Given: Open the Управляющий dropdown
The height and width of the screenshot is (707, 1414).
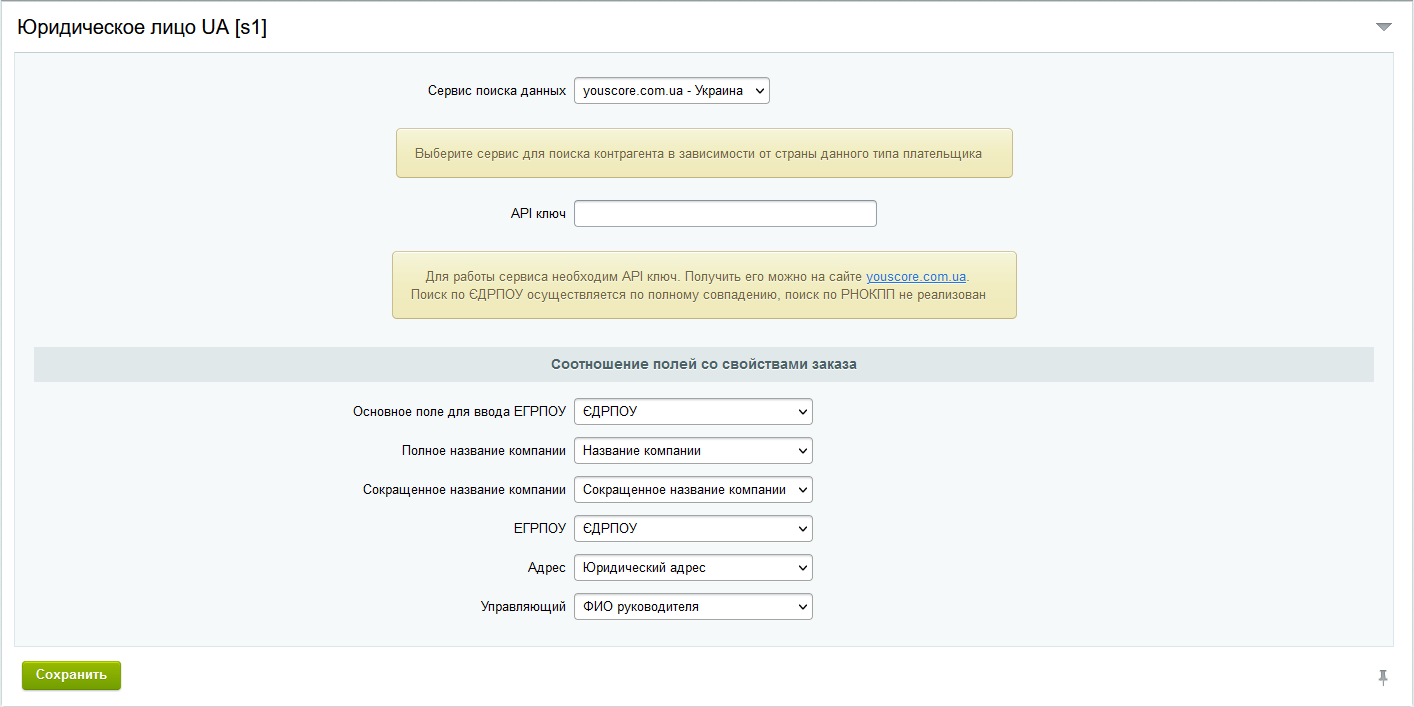Looking at the screenshot, I should click(x=693, y=607).
